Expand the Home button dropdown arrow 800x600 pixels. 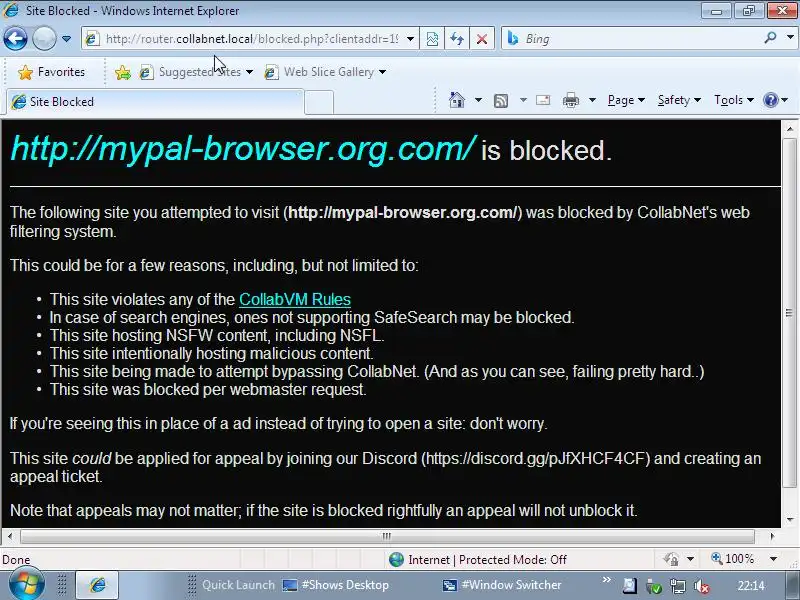pyautogui.click(x=478, y=100)
